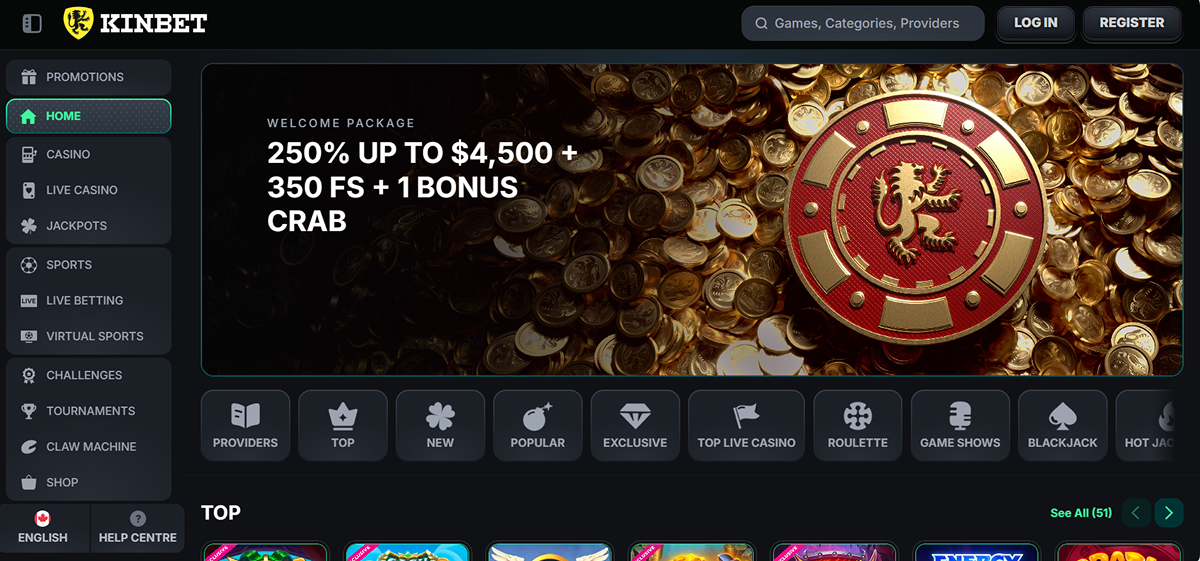Image resolution: width=1200 pixels, height=561 pixels.
Task: Focus the Games, Categories, Providers search field
Action: [863, 24]
